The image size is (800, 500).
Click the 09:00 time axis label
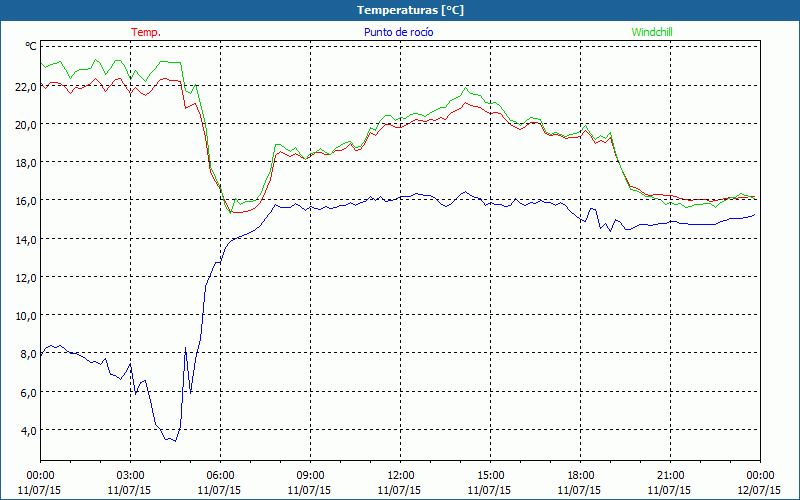[x=310, y=476]
